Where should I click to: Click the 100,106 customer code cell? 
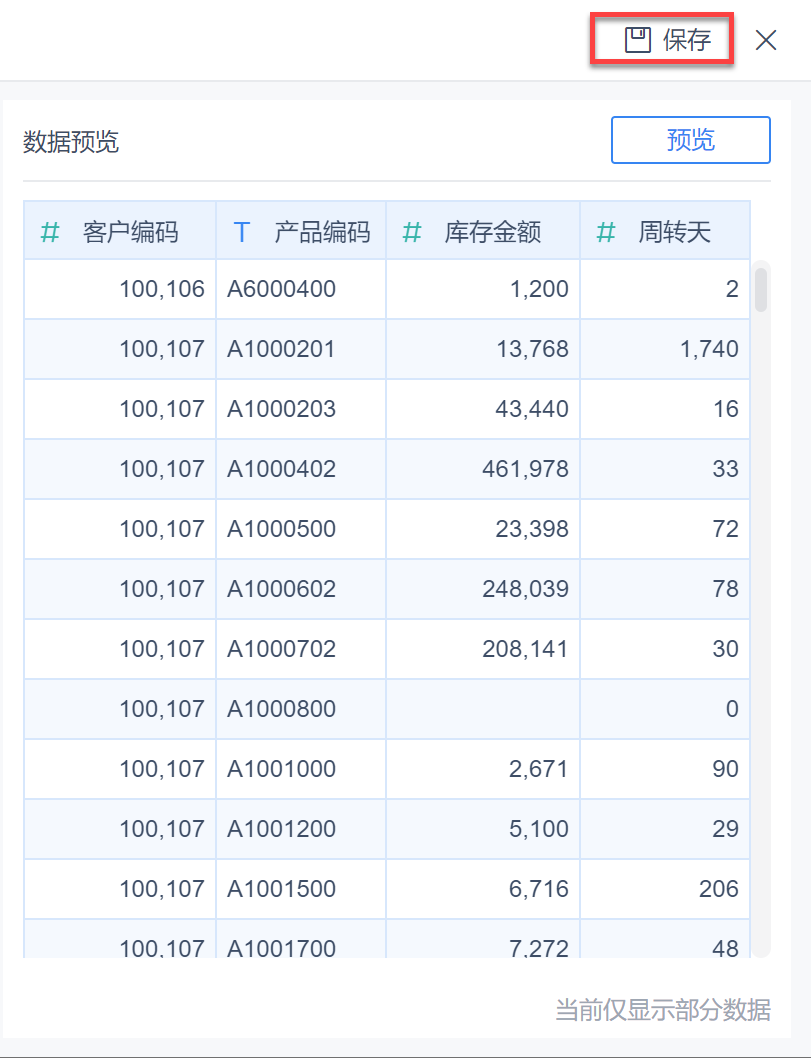coord(120,289)
